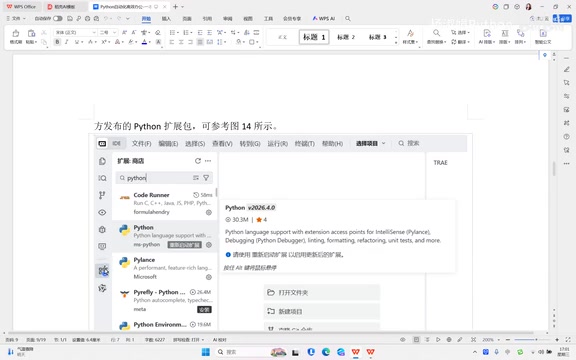Apply the 标题 3 heading style

(x=377, y=37)
